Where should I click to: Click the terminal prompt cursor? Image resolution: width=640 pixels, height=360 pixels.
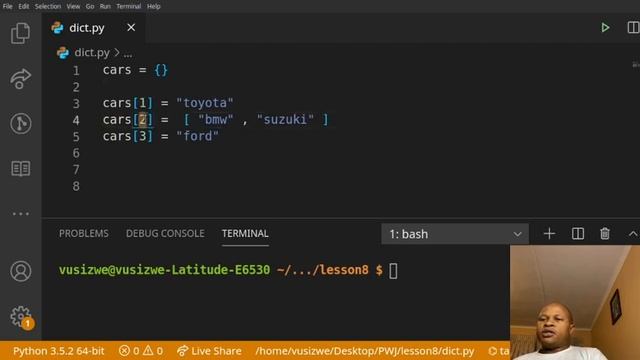point(393,271)
